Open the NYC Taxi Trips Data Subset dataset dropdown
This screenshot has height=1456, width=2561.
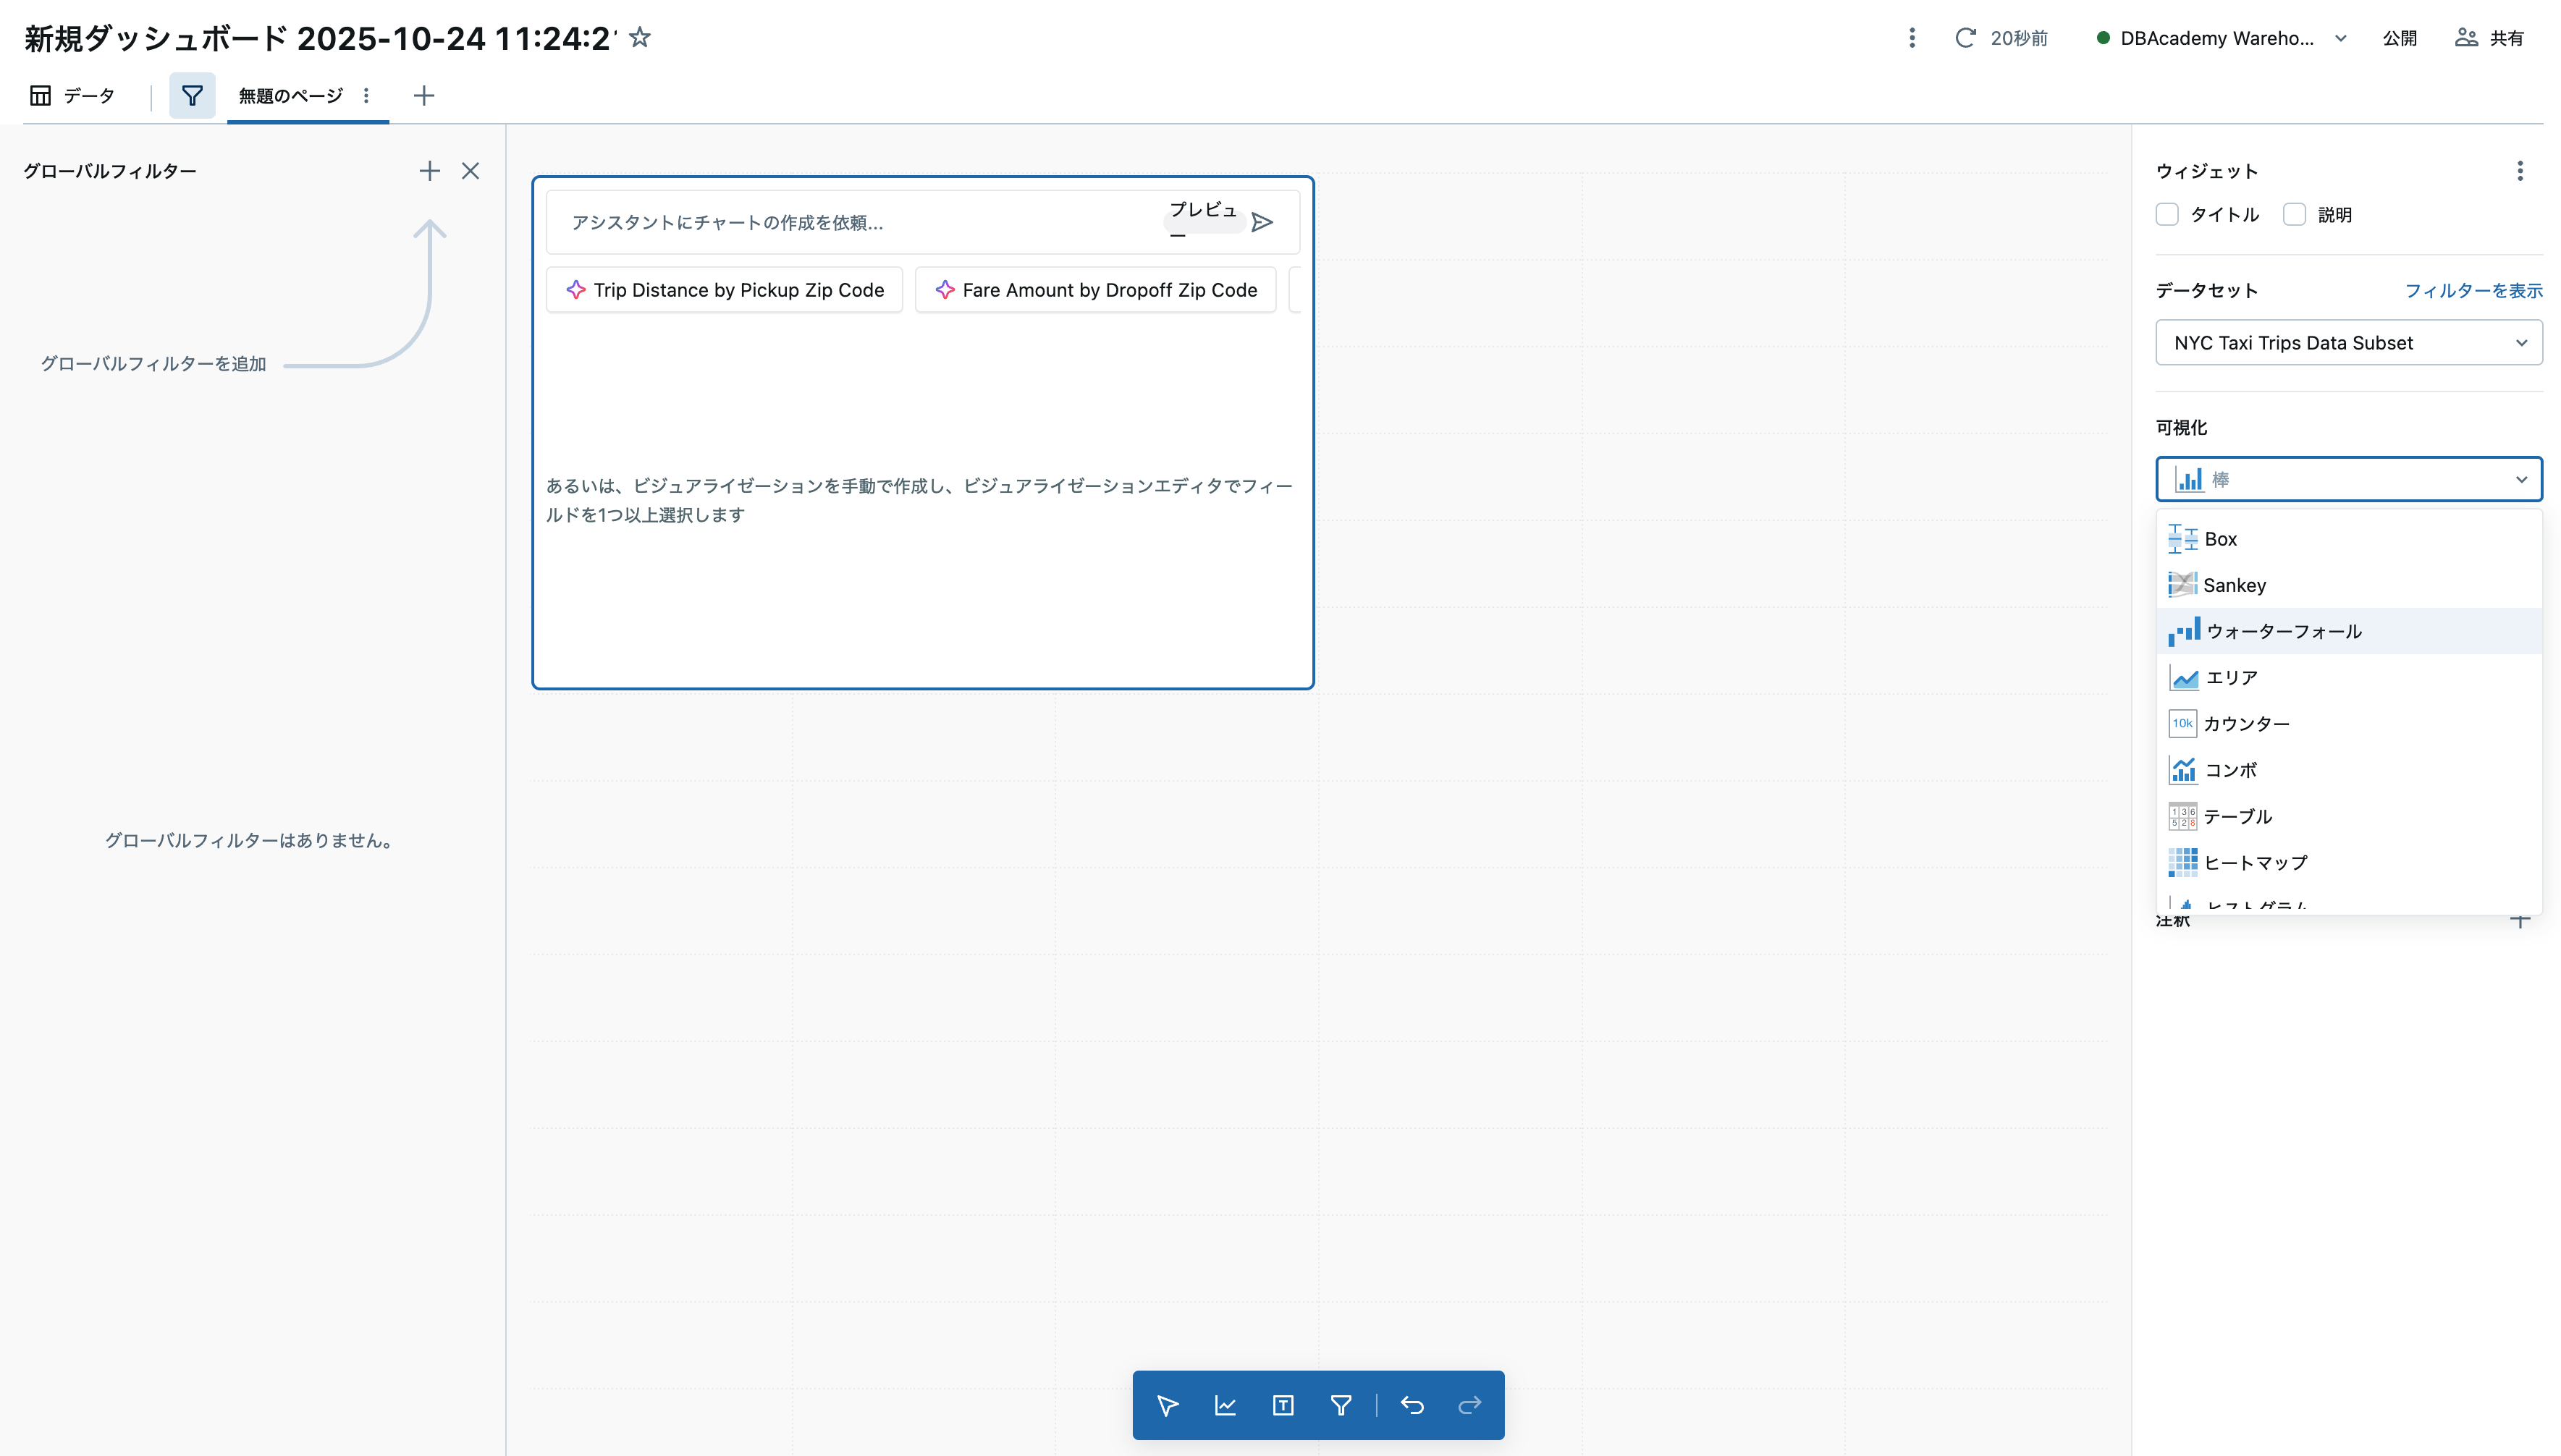pos(2349,342)
